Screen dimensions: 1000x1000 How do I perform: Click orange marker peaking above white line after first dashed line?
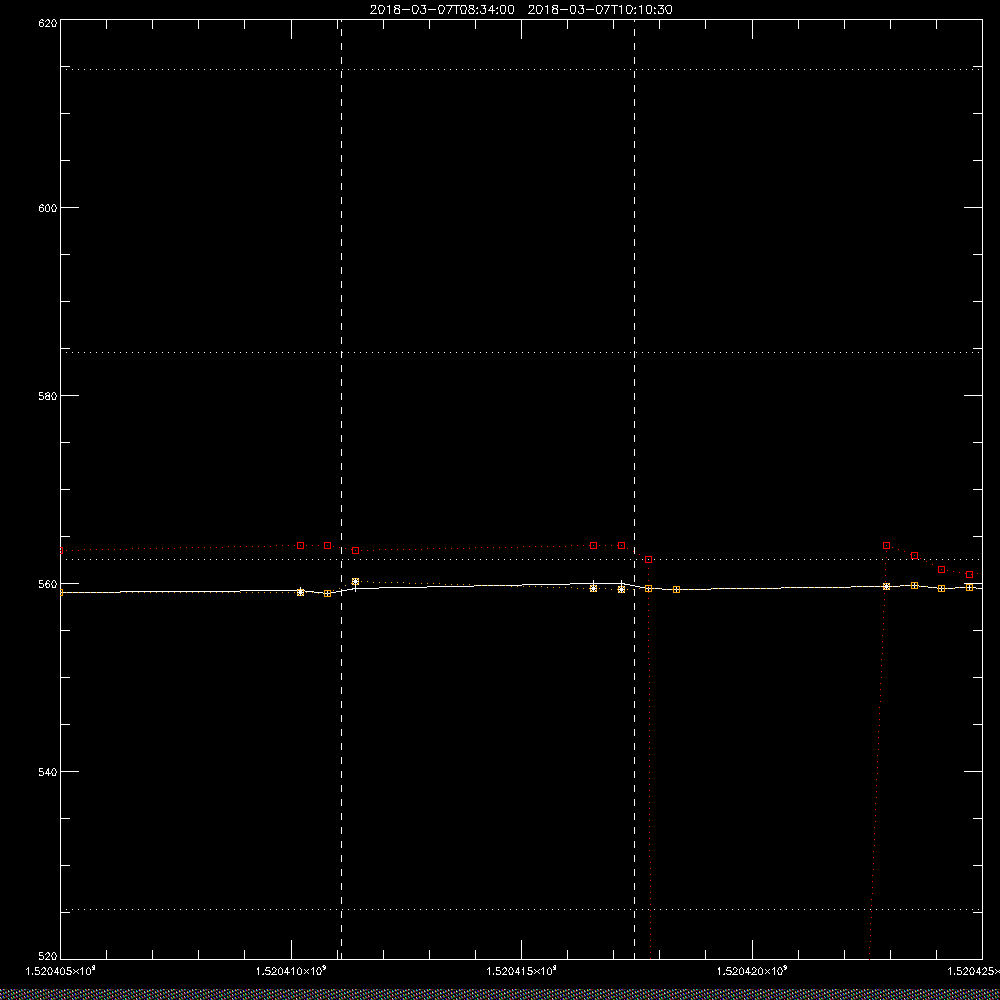[355, 582]
